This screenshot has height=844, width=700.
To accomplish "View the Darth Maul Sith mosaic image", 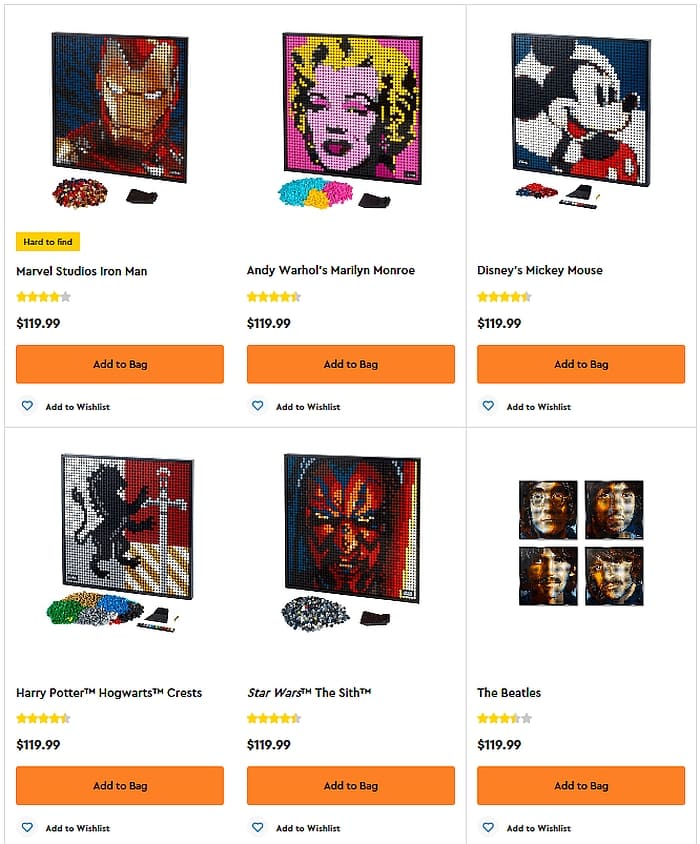I will [x=351, y=541].
